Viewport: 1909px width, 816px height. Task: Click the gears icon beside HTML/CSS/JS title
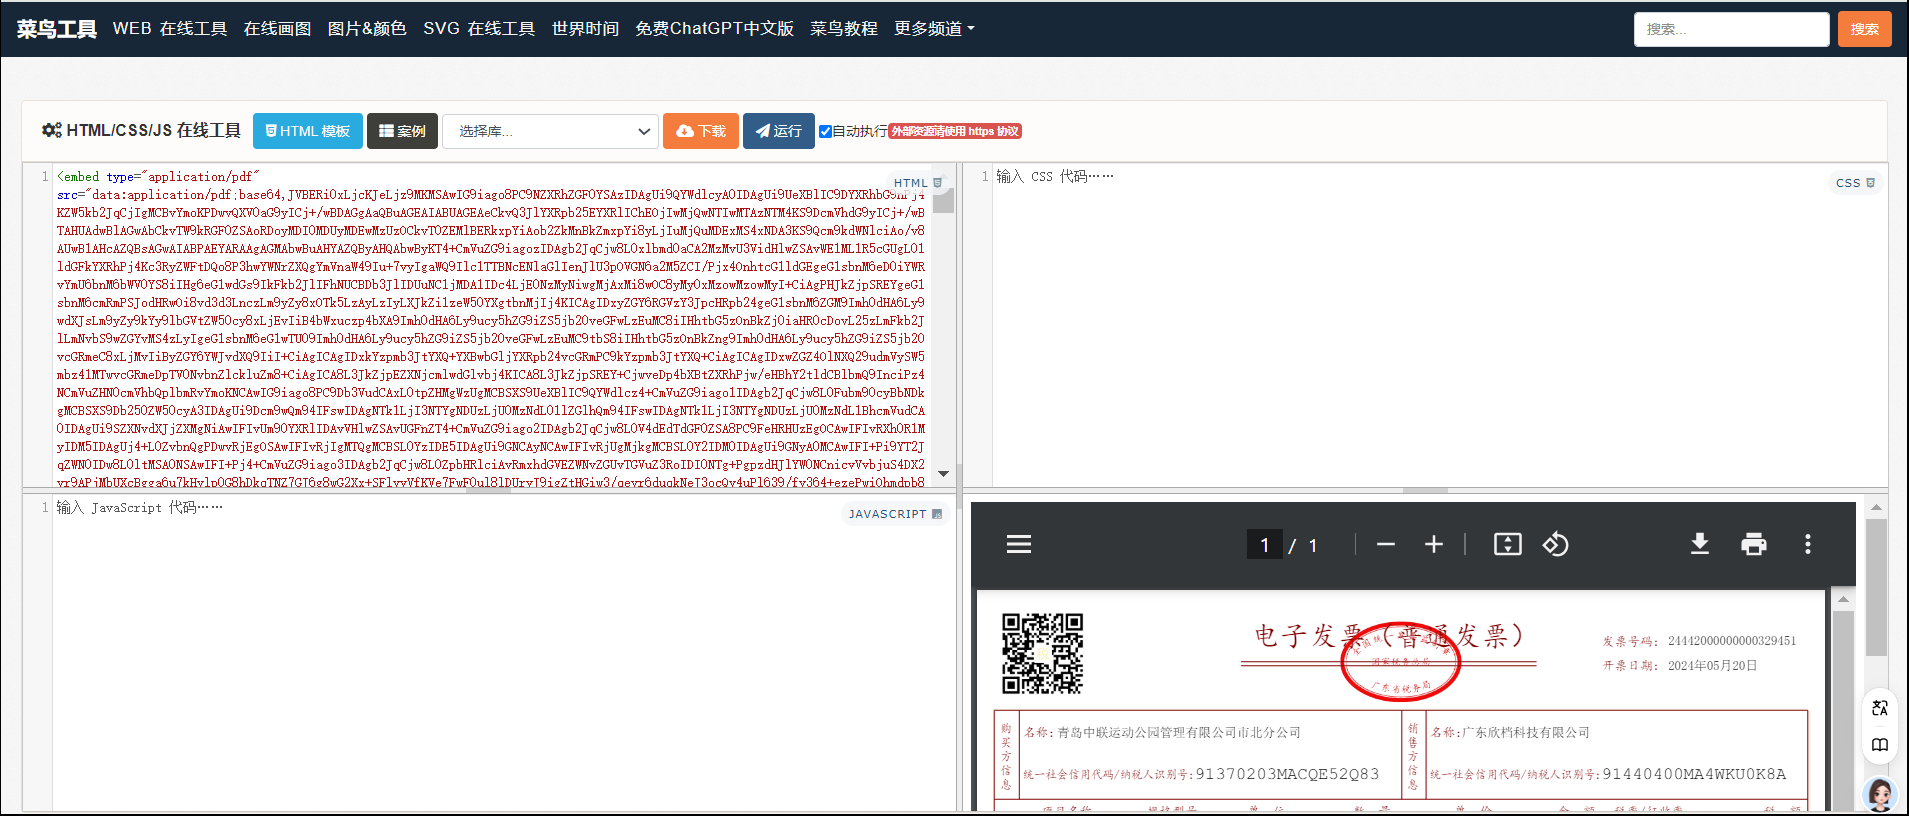[x=52, y=130]
